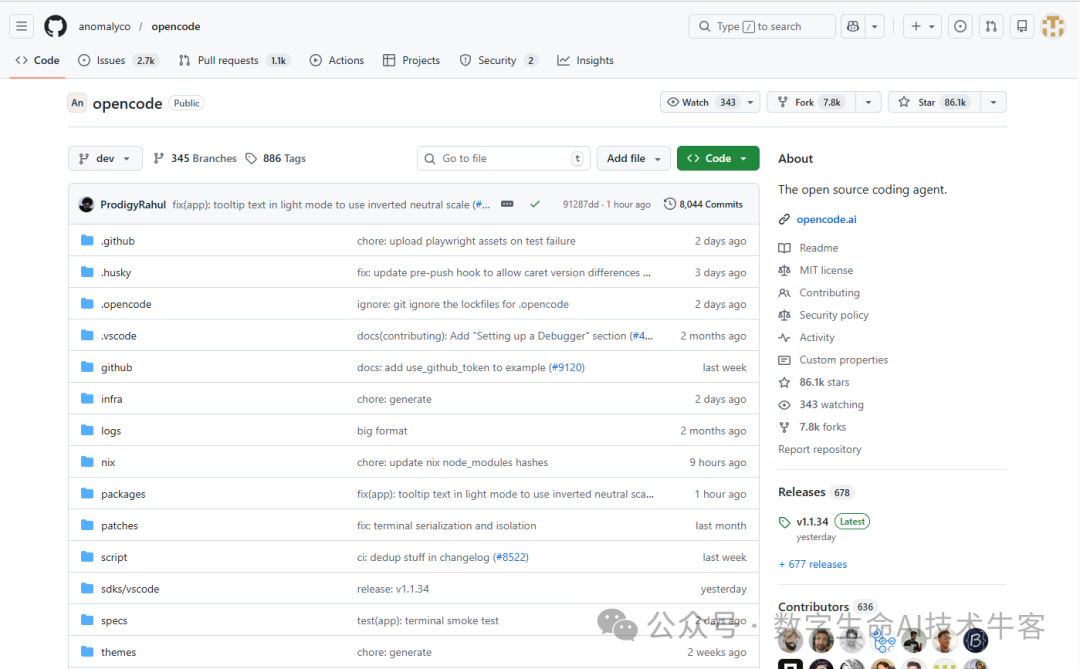Open the nix folder icon
Image resolution: width=1080 pixels, height=669 pixels.
click(x=87, y=462)
